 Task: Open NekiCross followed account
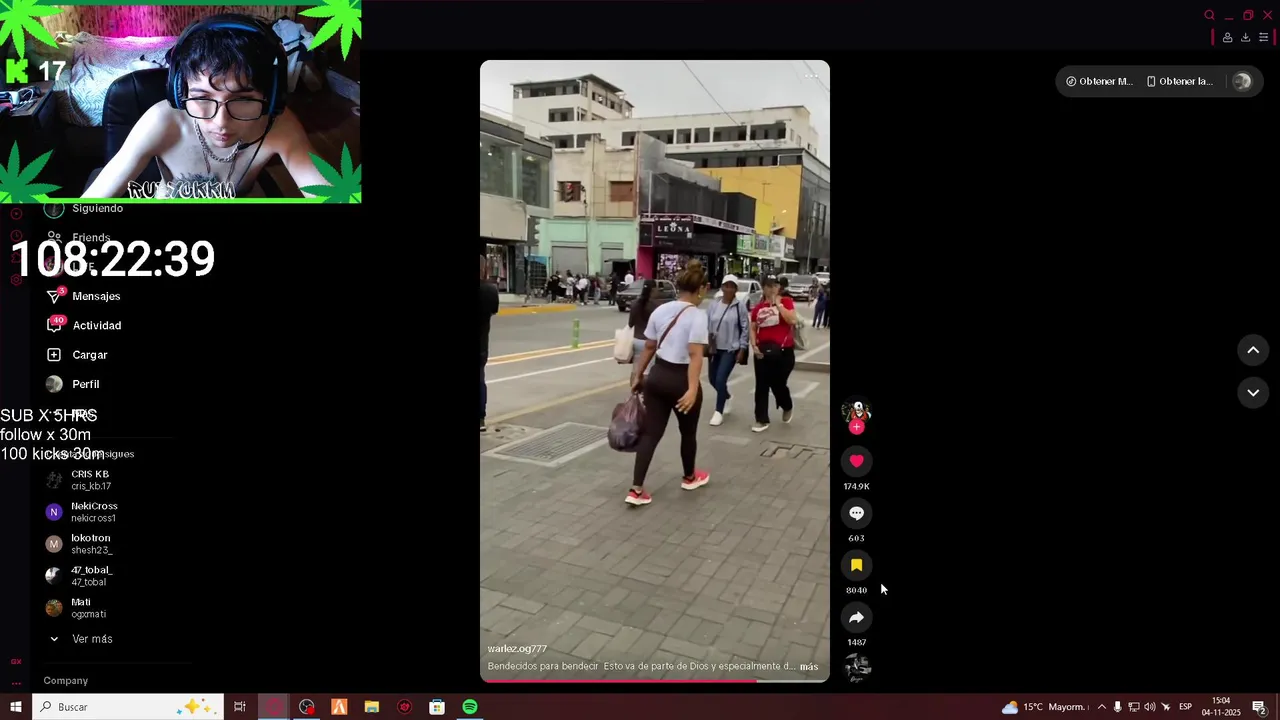tap(80, 512)
